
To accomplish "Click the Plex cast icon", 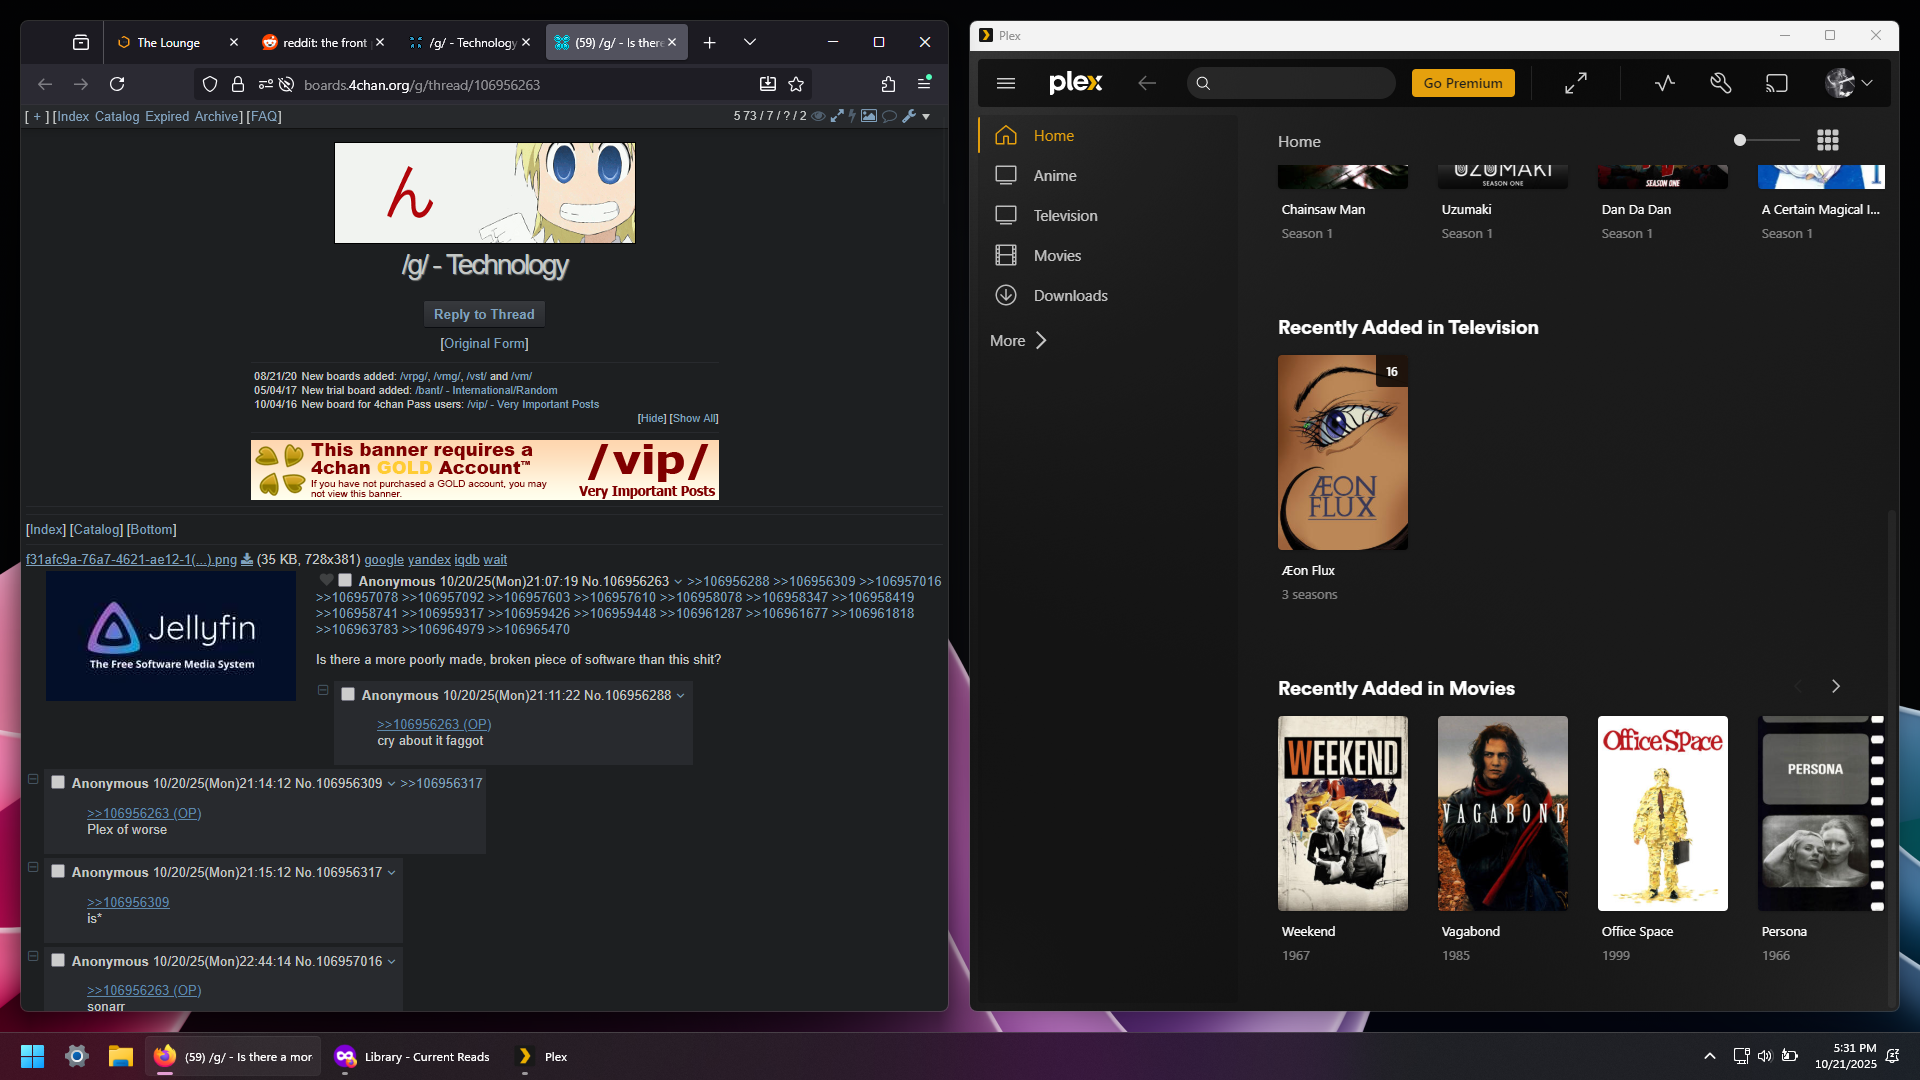I will coord(1776,83).
